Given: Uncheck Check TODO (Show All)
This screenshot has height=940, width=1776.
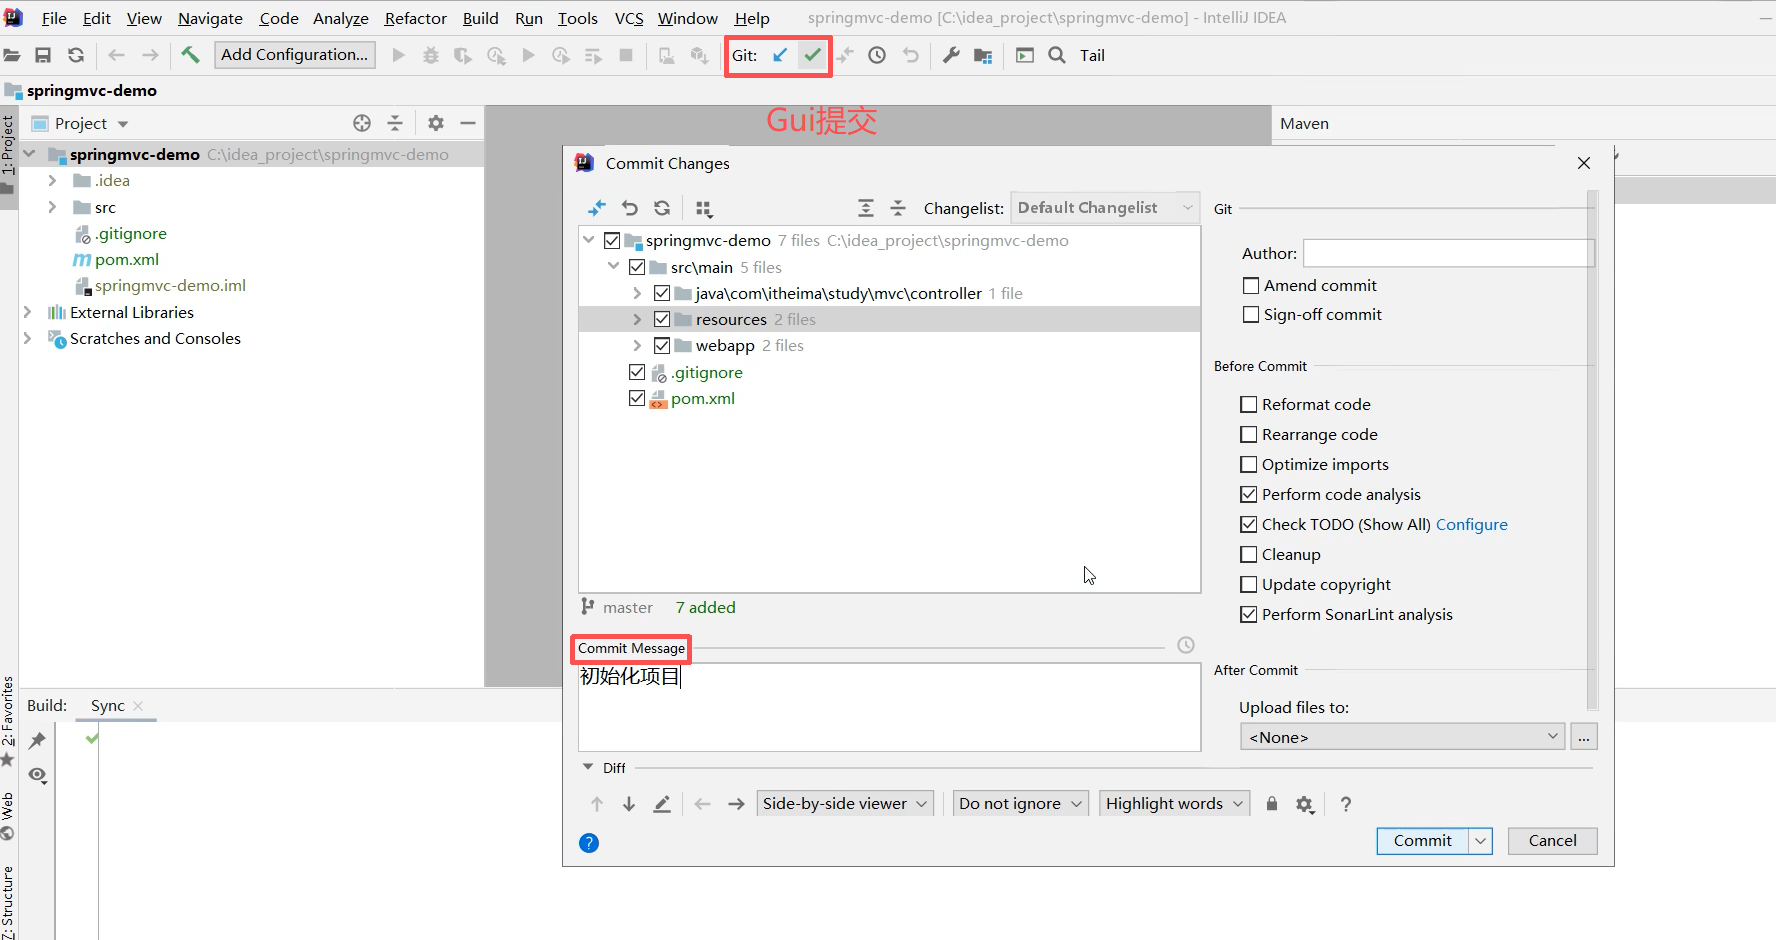Looking at the screenshot, I should [x=1249, y=525].
